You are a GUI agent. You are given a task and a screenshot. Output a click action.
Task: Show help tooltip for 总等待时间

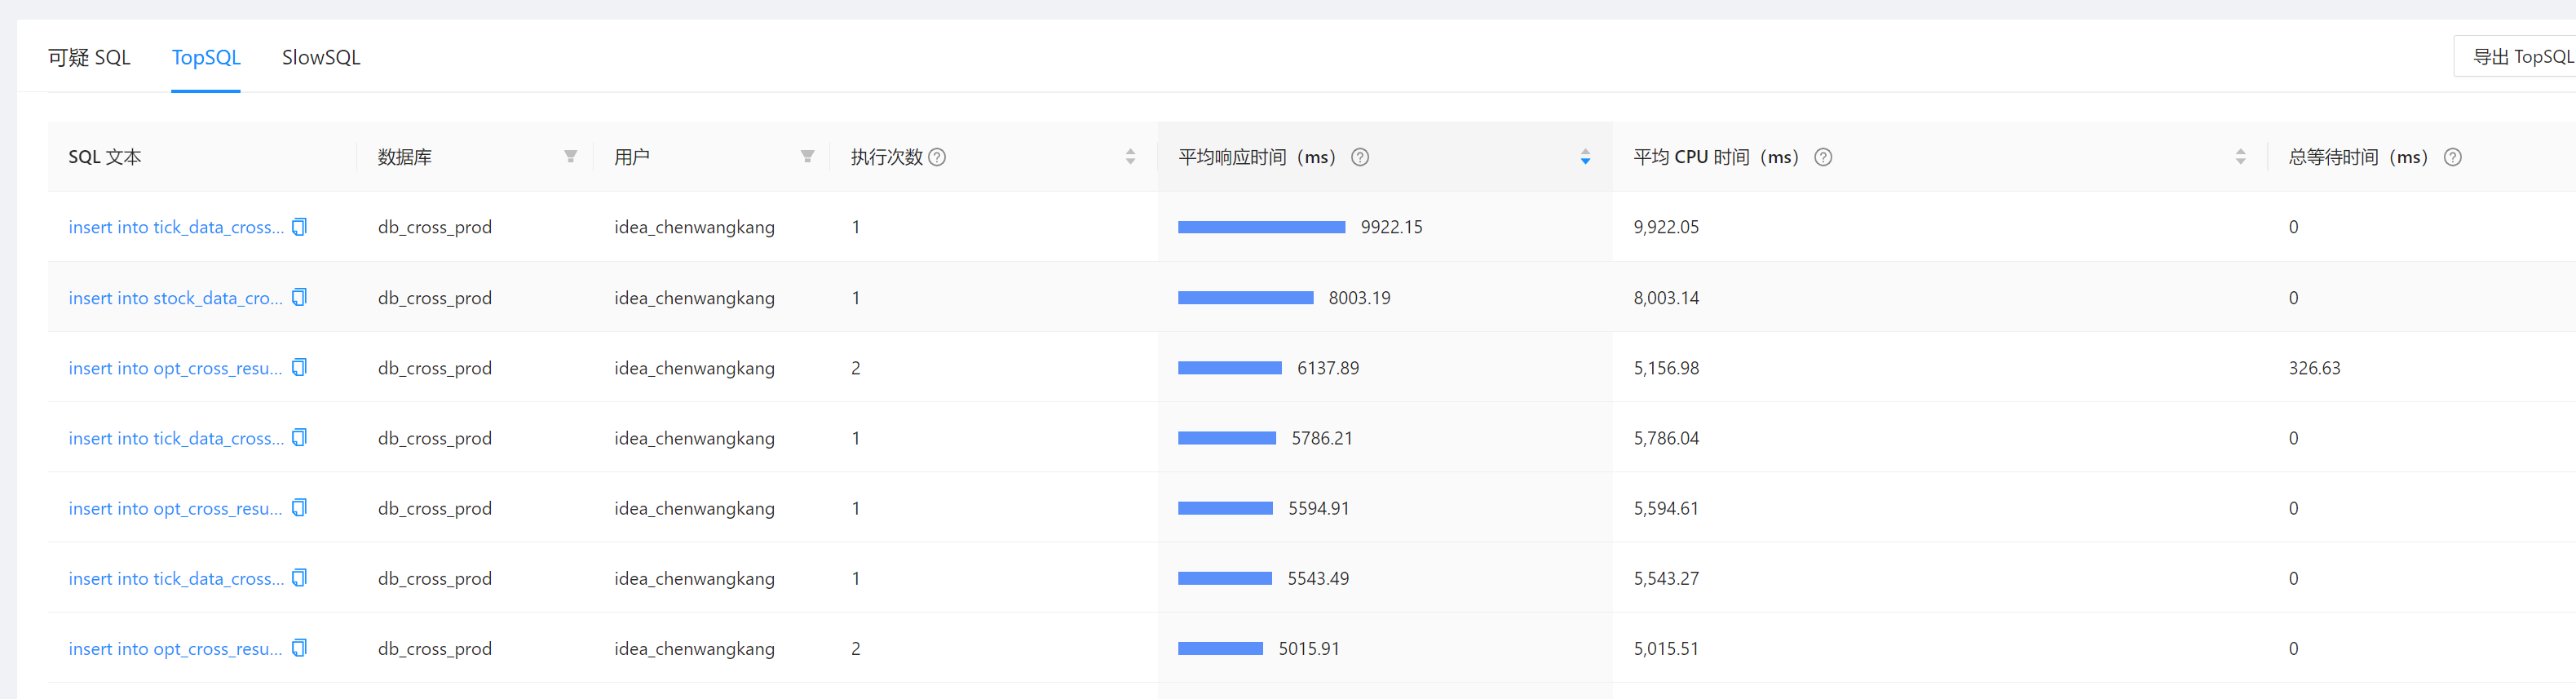[2452, 157]
